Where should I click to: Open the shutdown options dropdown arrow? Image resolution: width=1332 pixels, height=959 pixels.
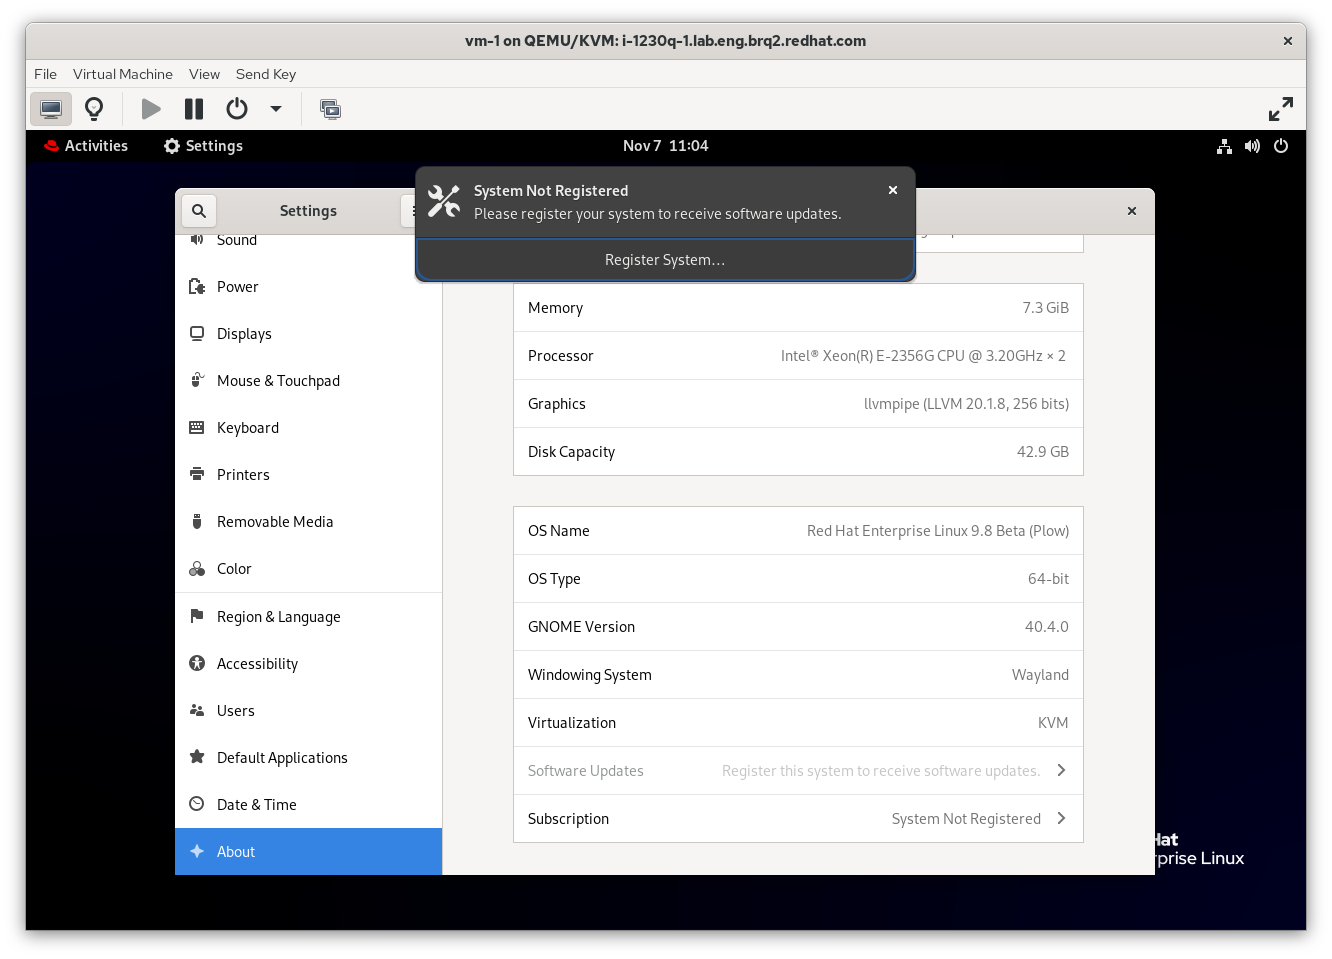[x=276, y=109]
